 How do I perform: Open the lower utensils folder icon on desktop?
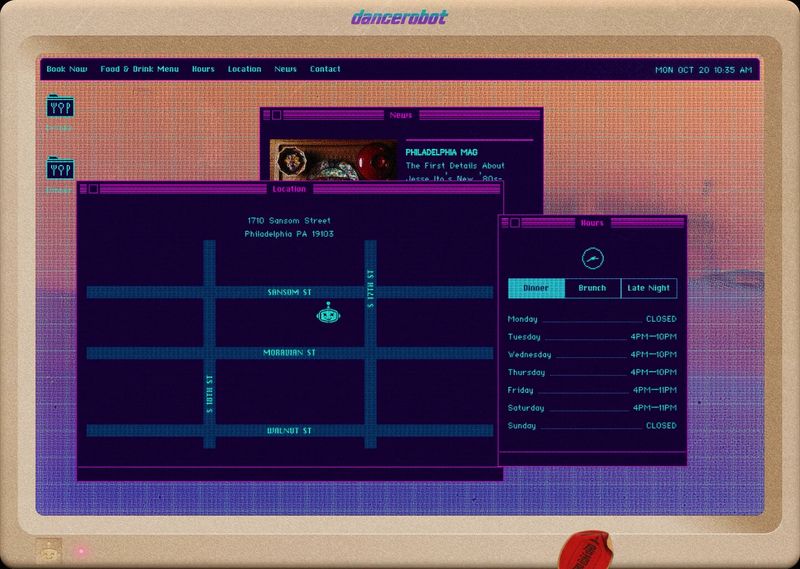(60, 168)
